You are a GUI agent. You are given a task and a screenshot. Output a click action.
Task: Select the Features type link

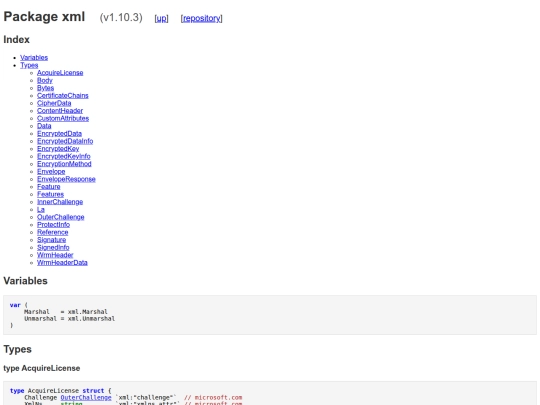[50, 194]
